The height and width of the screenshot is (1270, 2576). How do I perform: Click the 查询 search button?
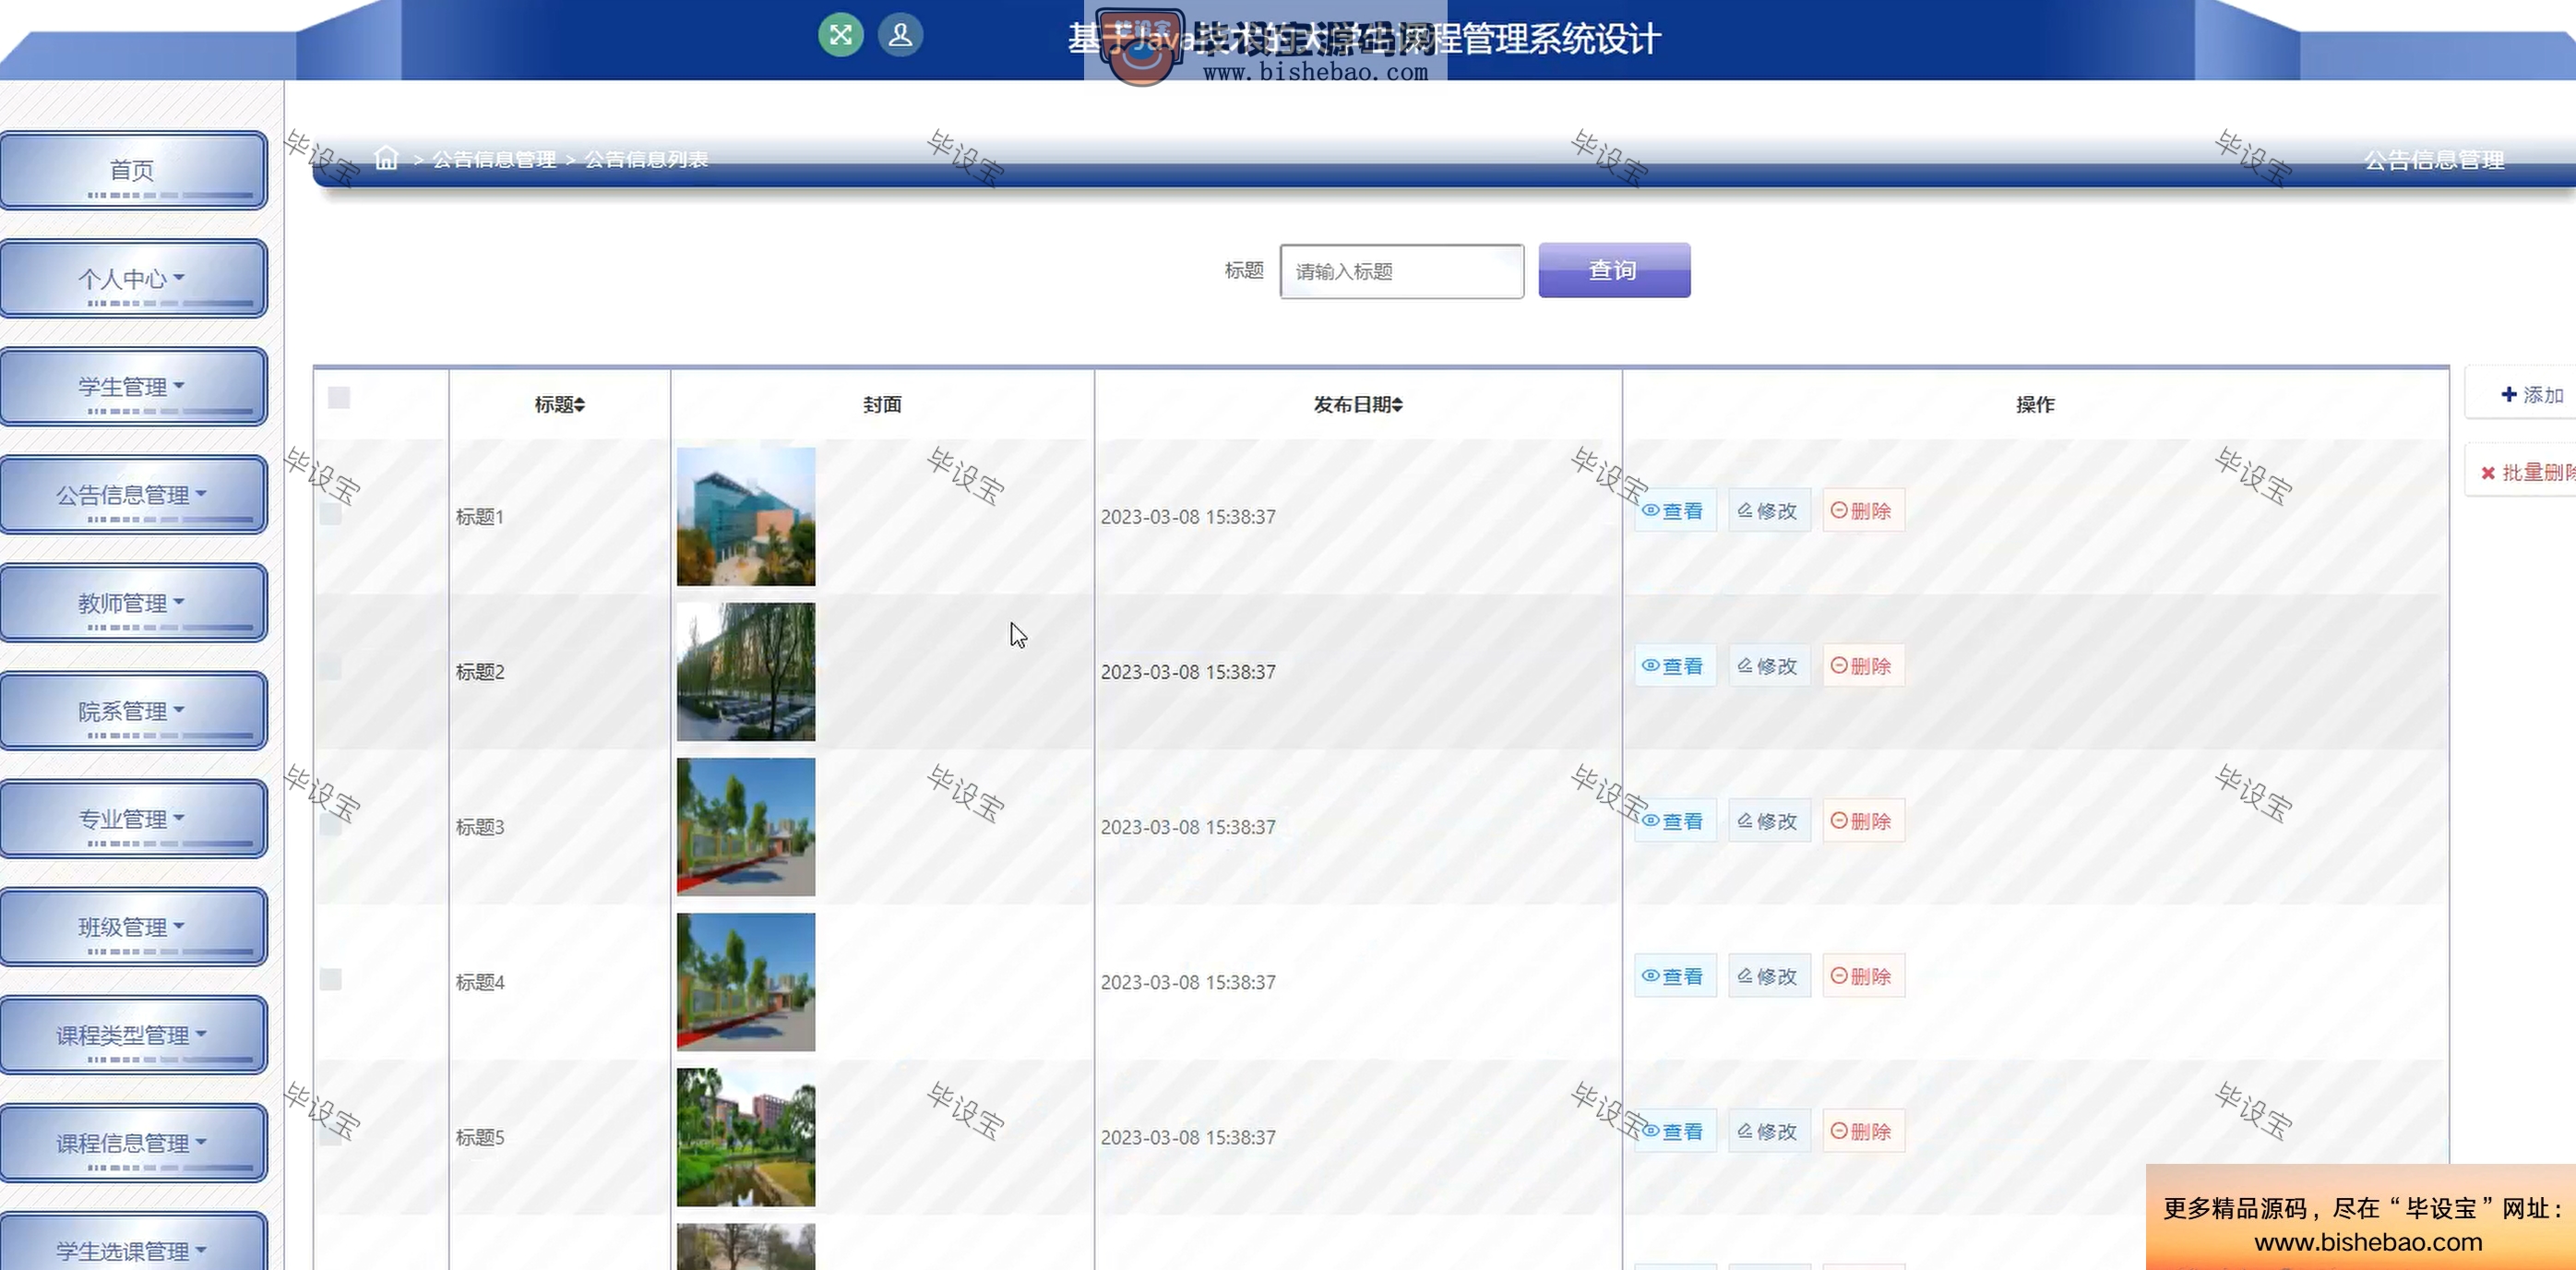(x=1614, y=270)
